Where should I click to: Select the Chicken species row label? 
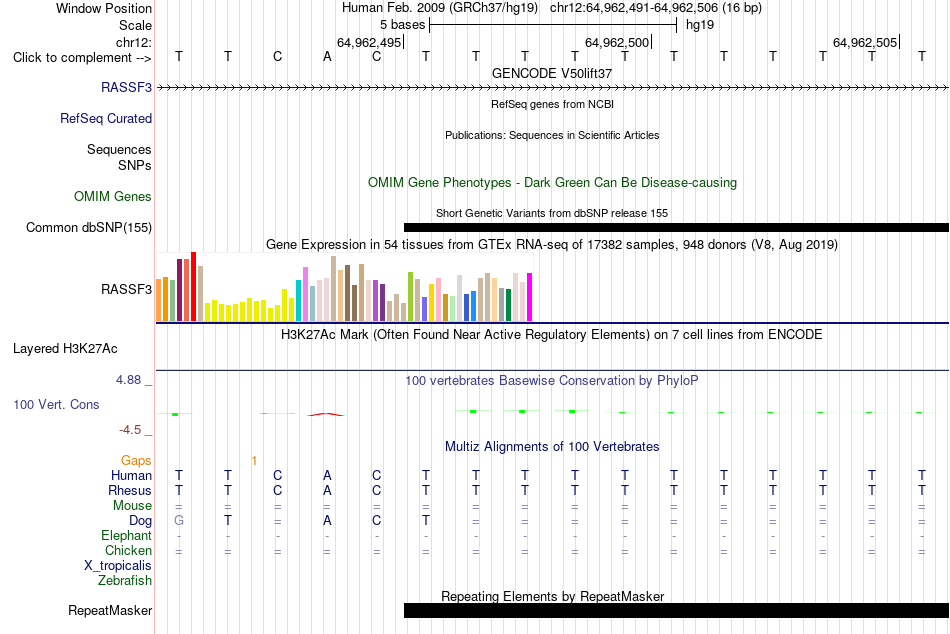pos(128,550)
